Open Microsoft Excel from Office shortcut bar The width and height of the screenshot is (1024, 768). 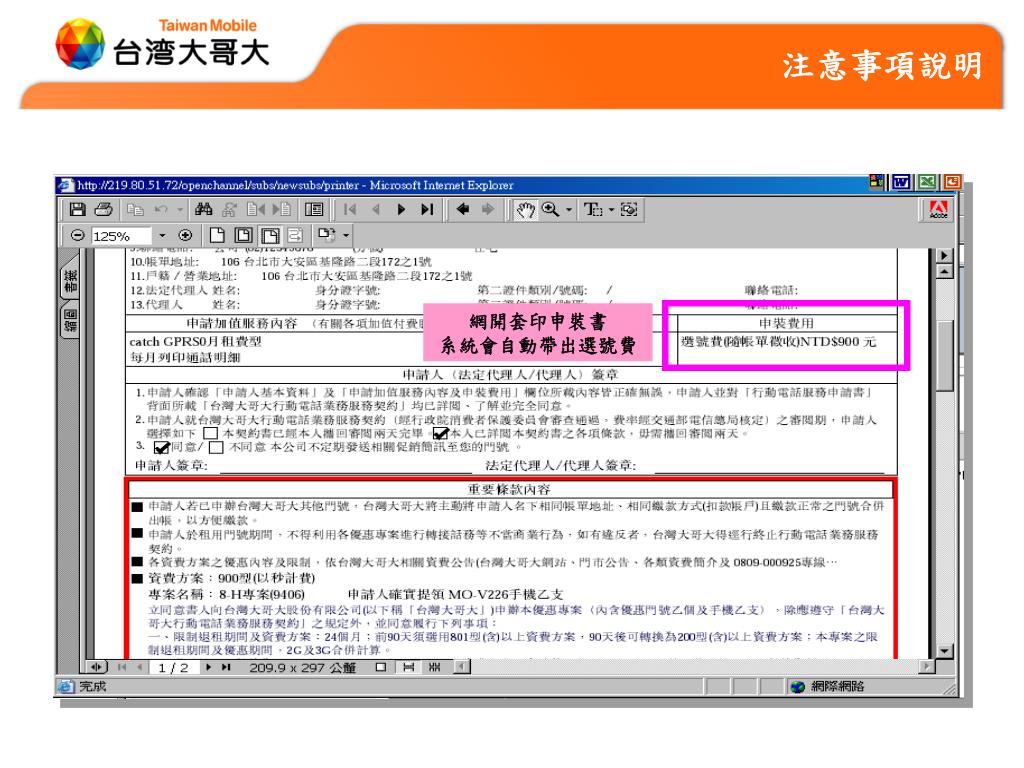(x=927, y=182)
